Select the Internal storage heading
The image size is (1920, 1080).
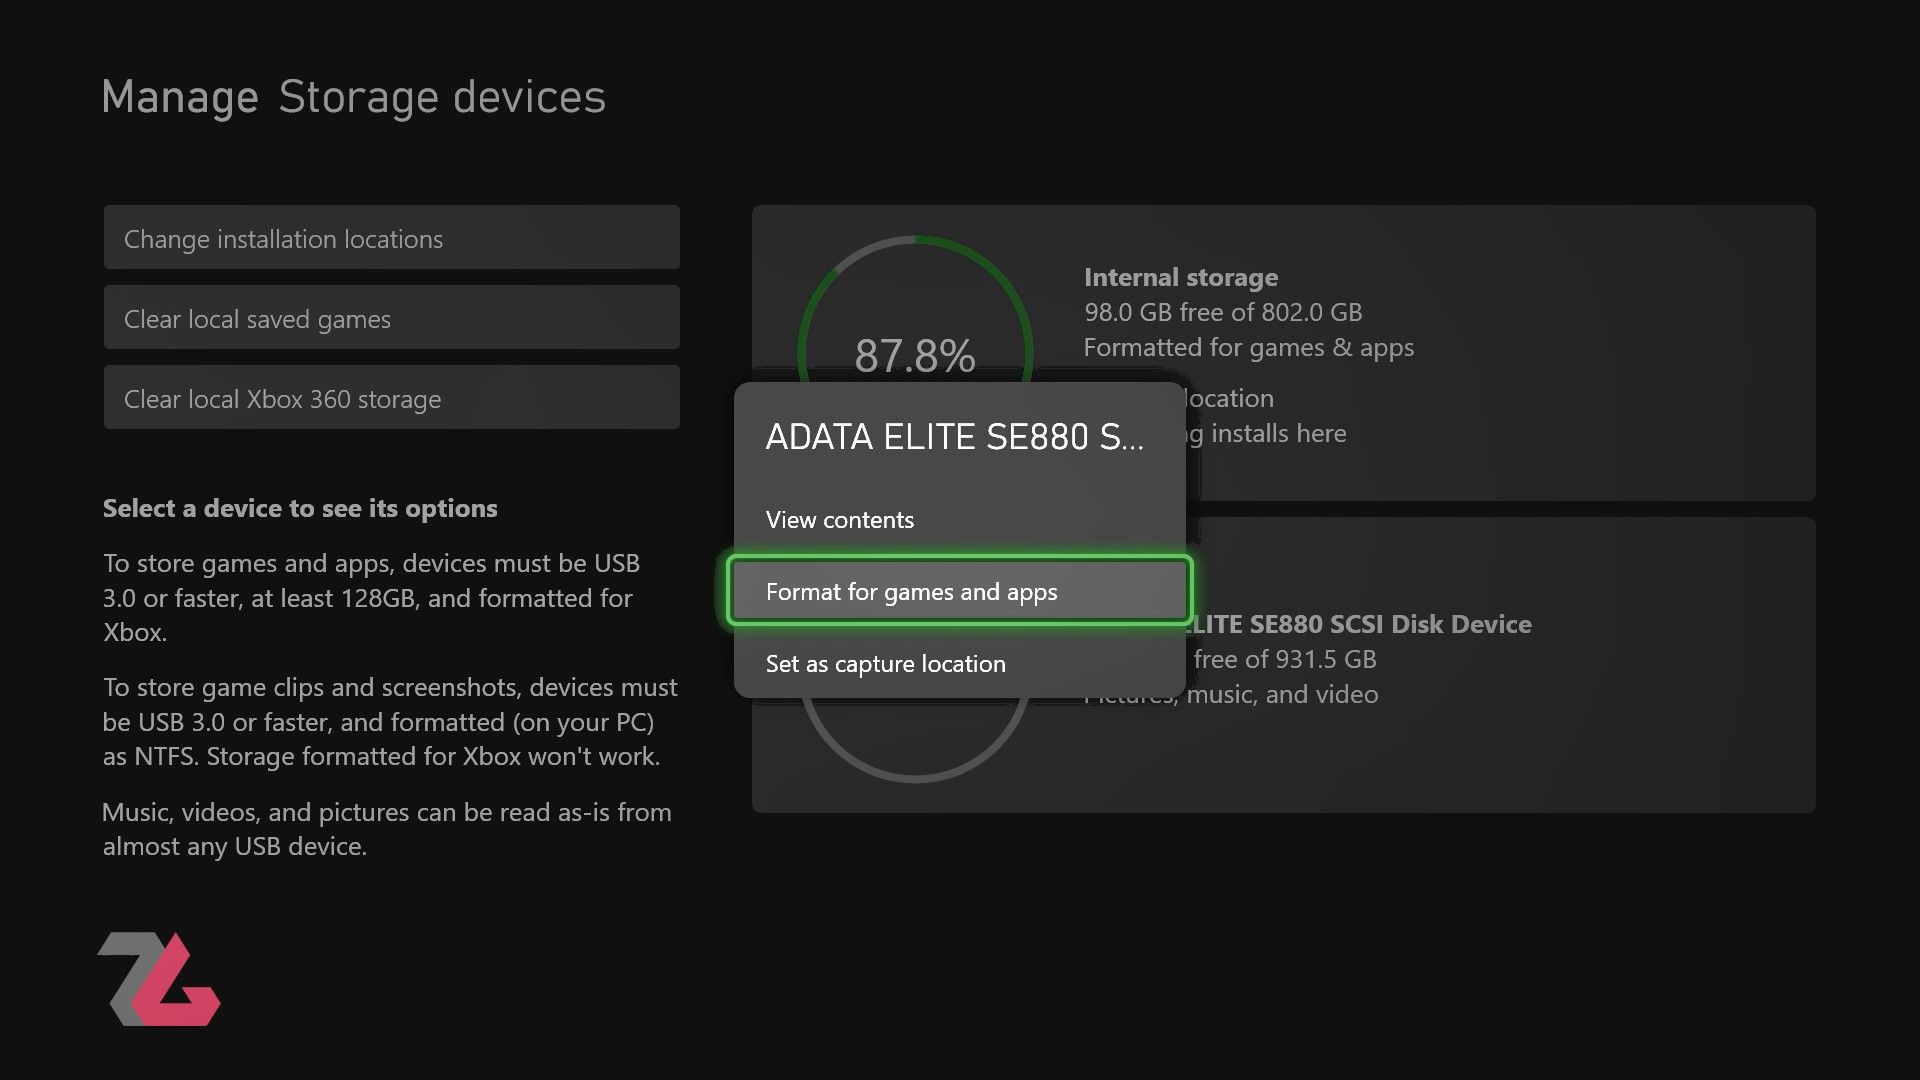[x=1181, y=277]
